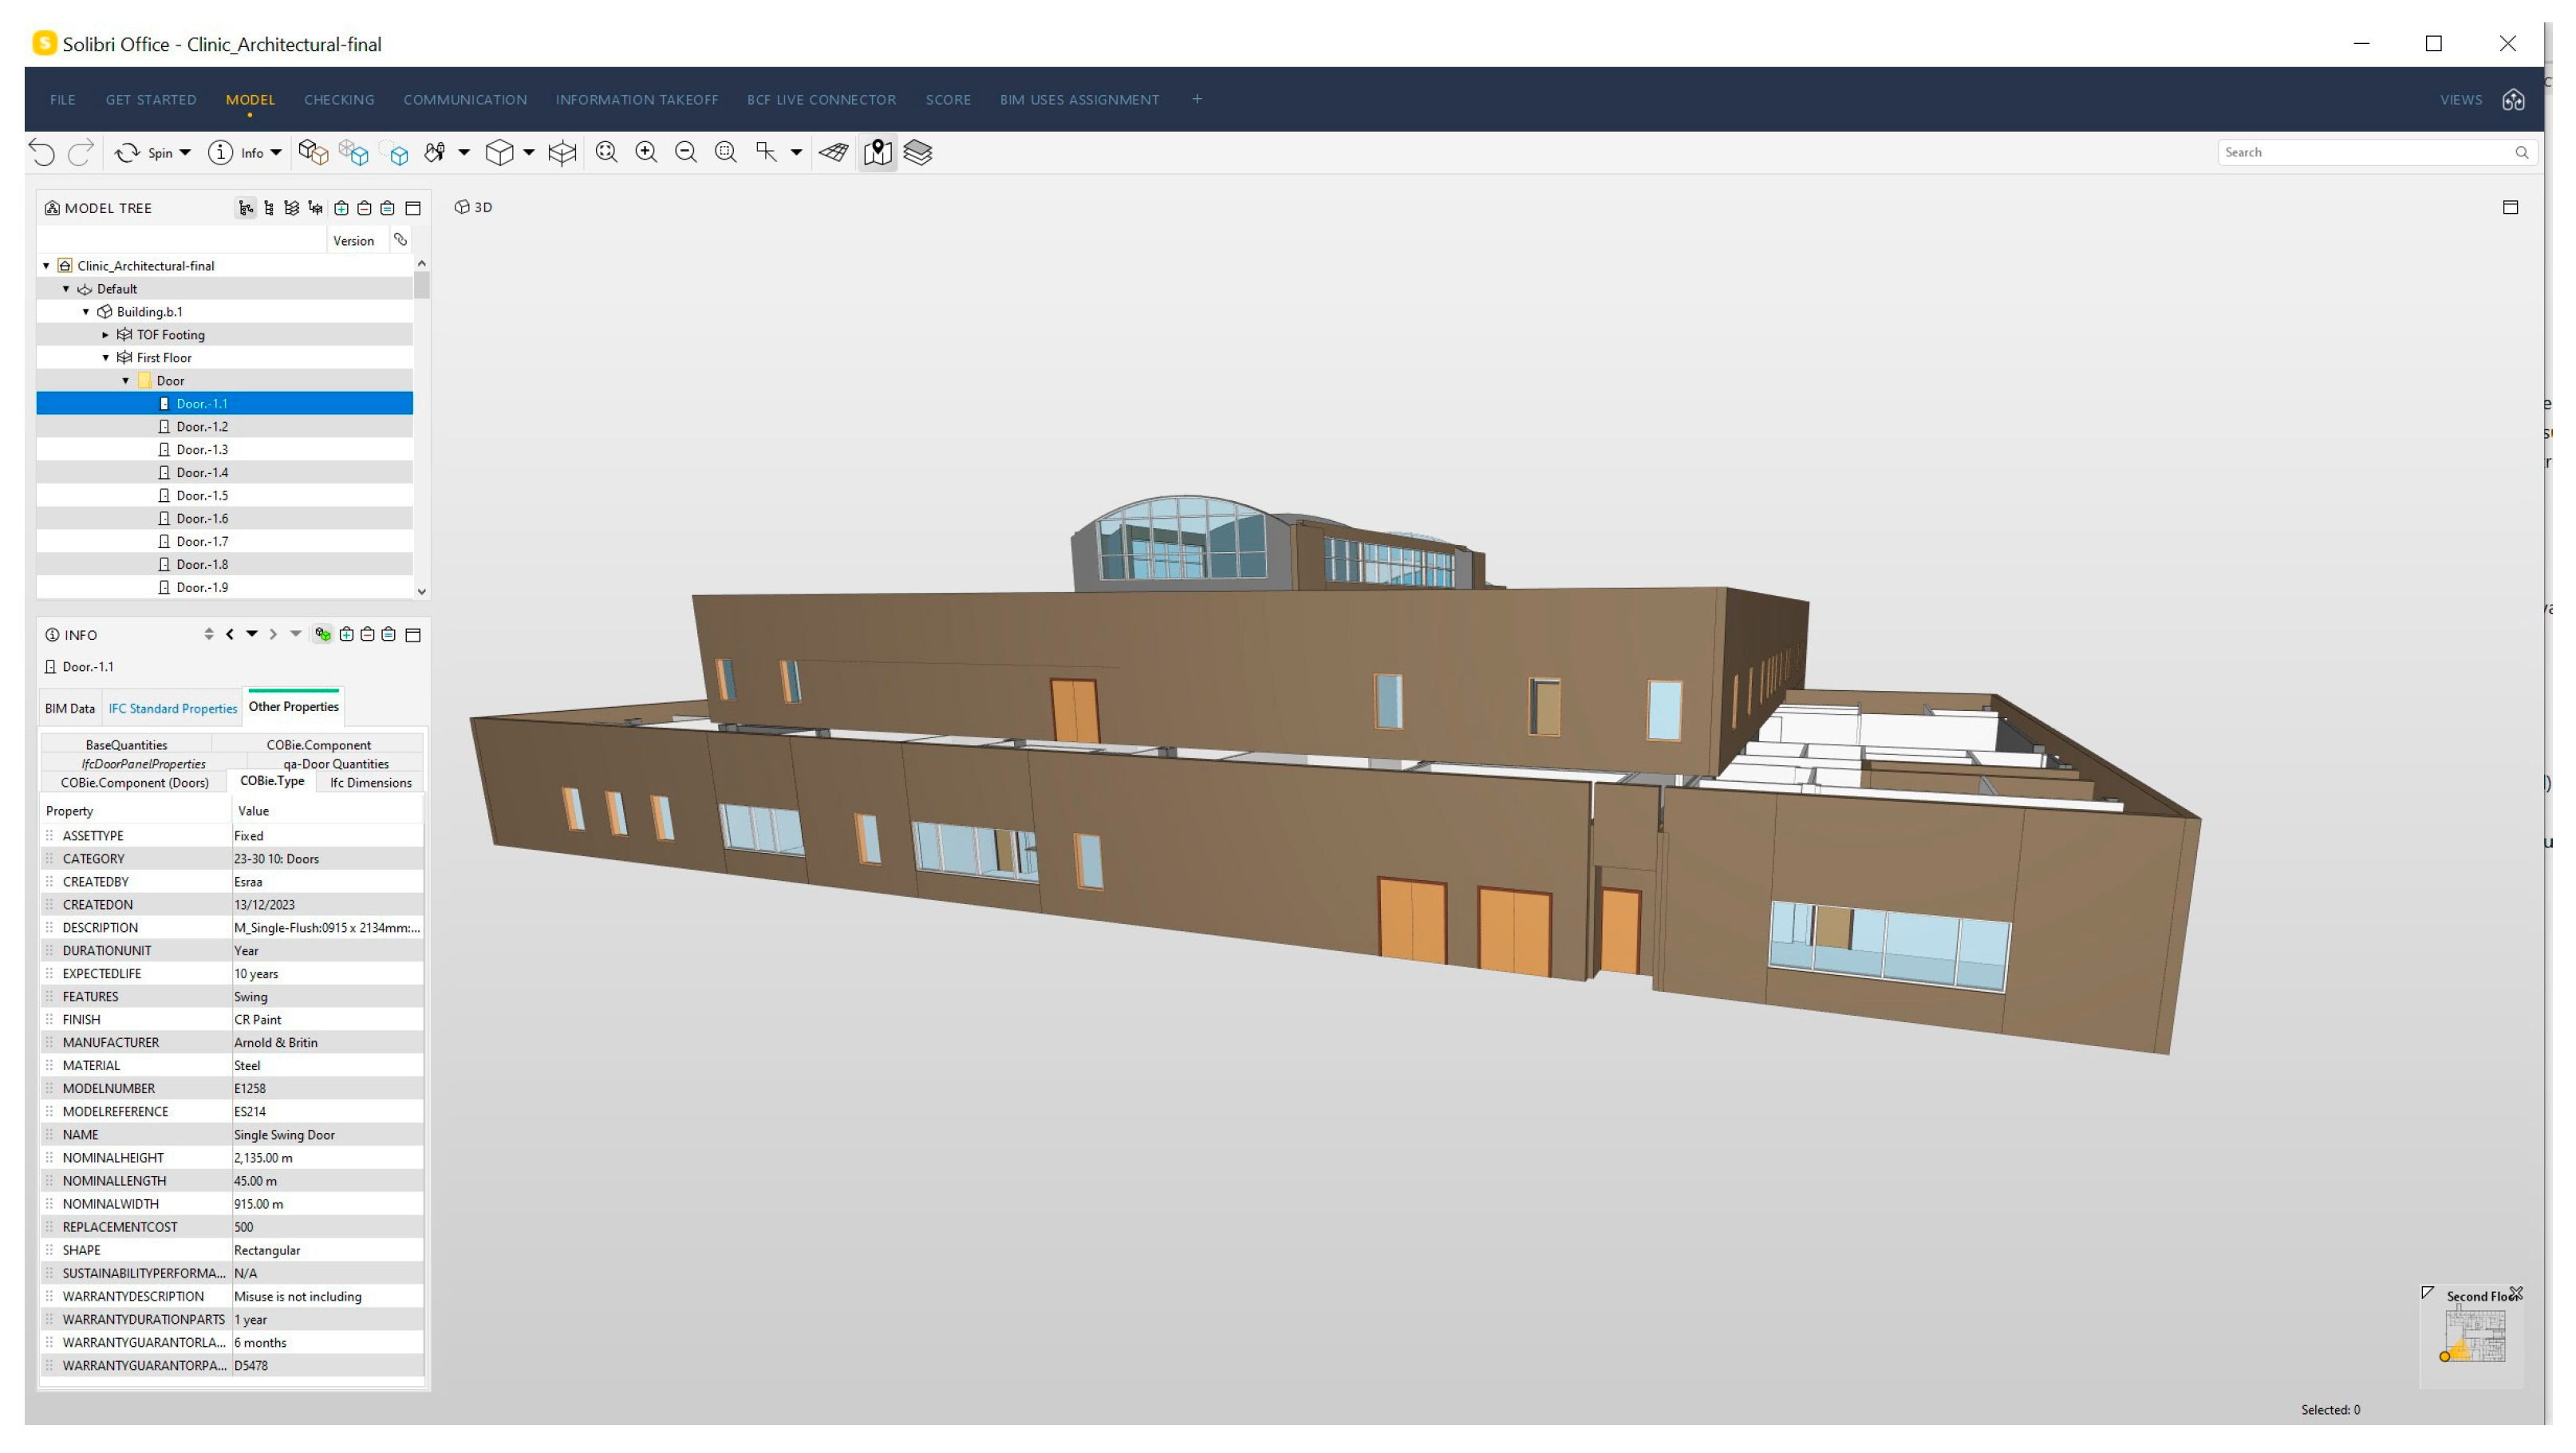2576x1453 pixels.
Task: Collapse the First Floor tree node
Action: [x=106, y=359]
